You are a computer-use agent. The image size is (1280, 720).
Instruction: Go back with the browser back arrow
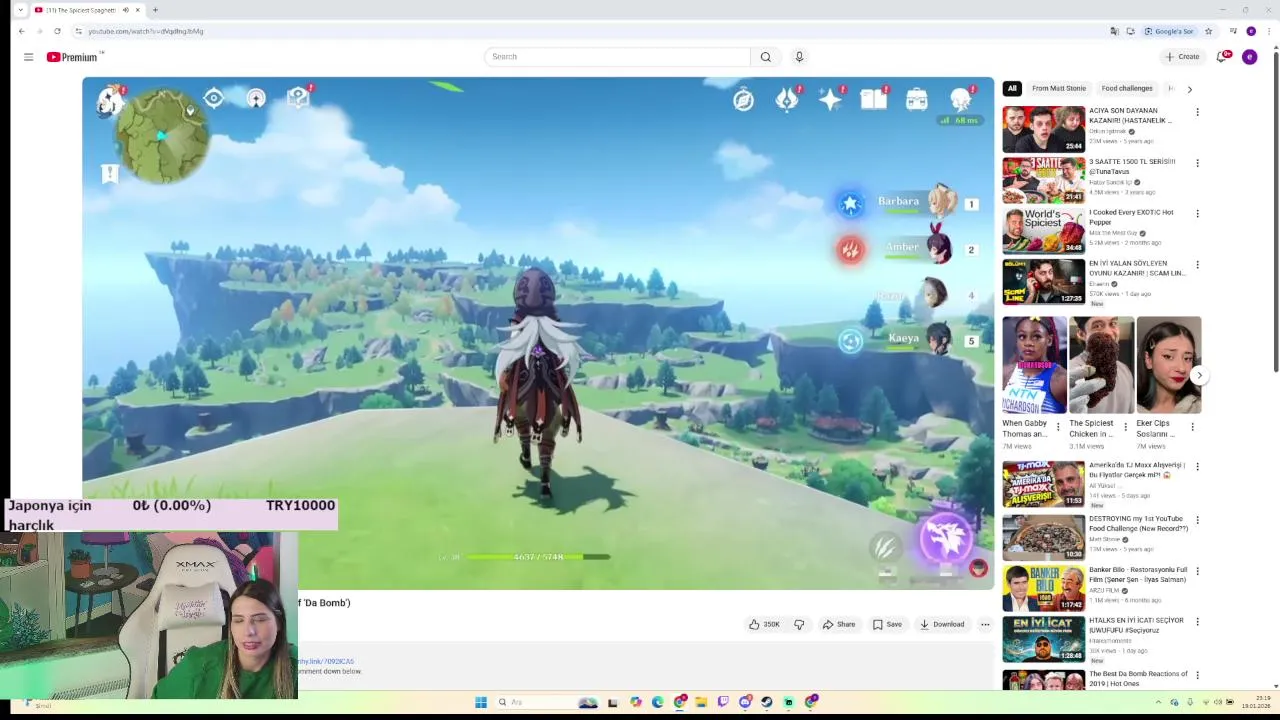[x=21, y=31]
